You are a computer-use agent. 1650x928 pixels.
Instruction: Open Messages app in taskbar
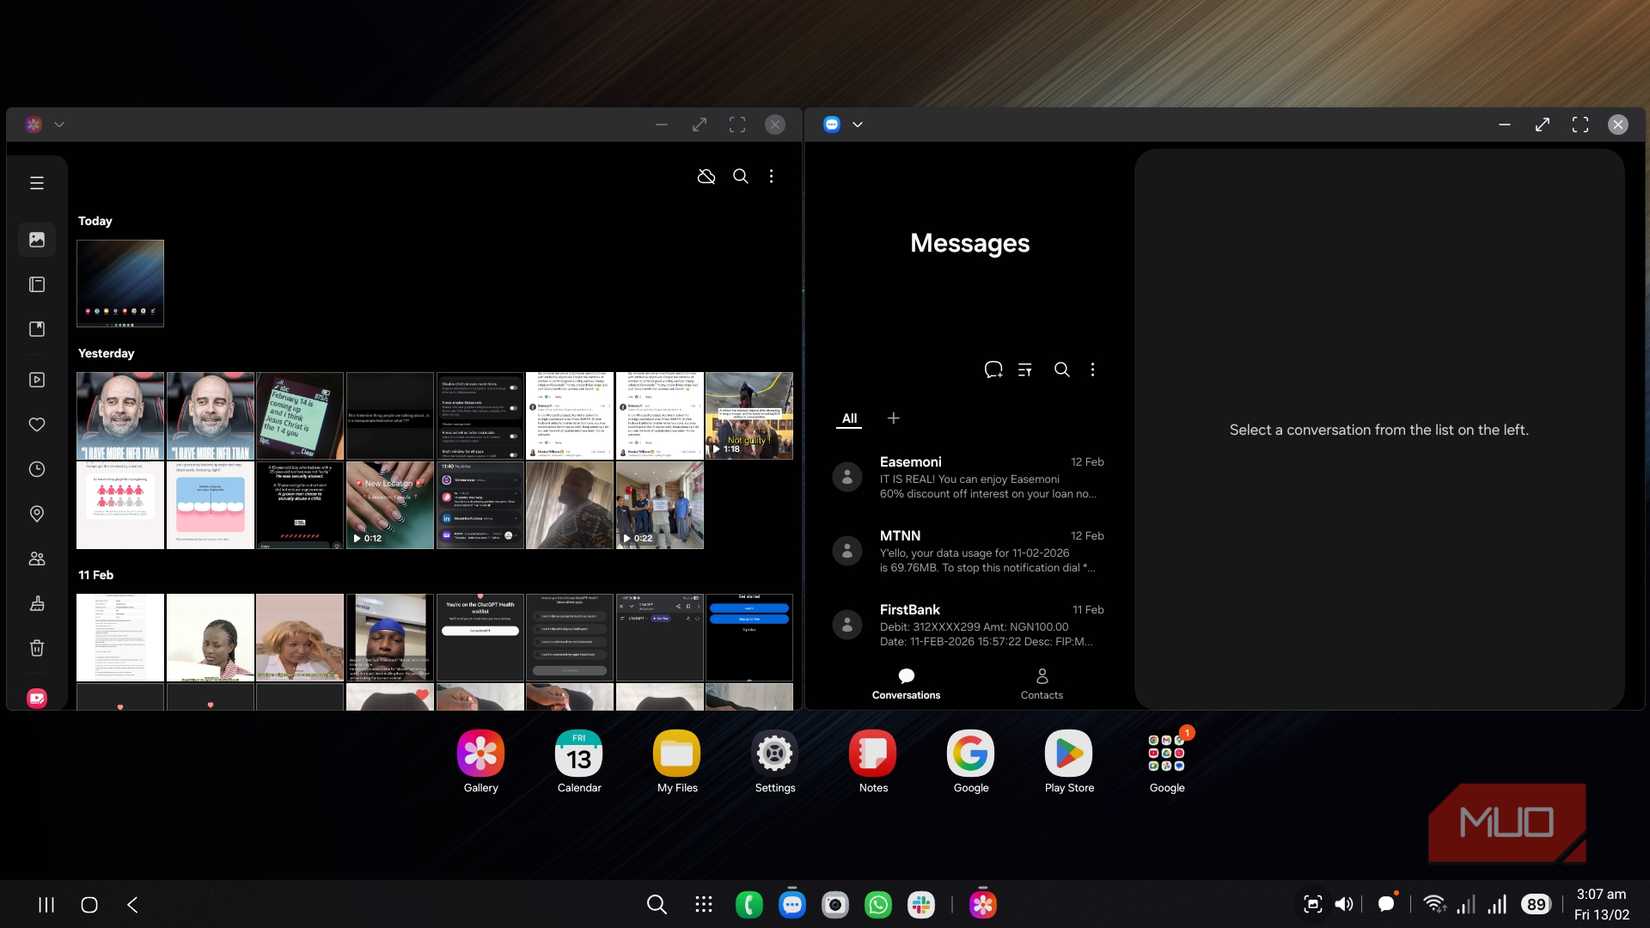tap(792, 905)
